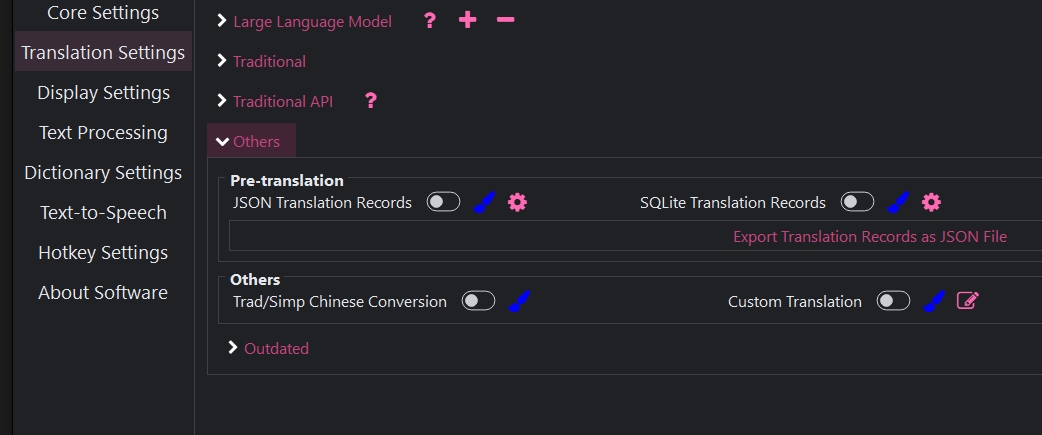1042x435 pixels.
Task: Toggle Trad/Simp Chinese Conversion on
Action: [478, 301]
